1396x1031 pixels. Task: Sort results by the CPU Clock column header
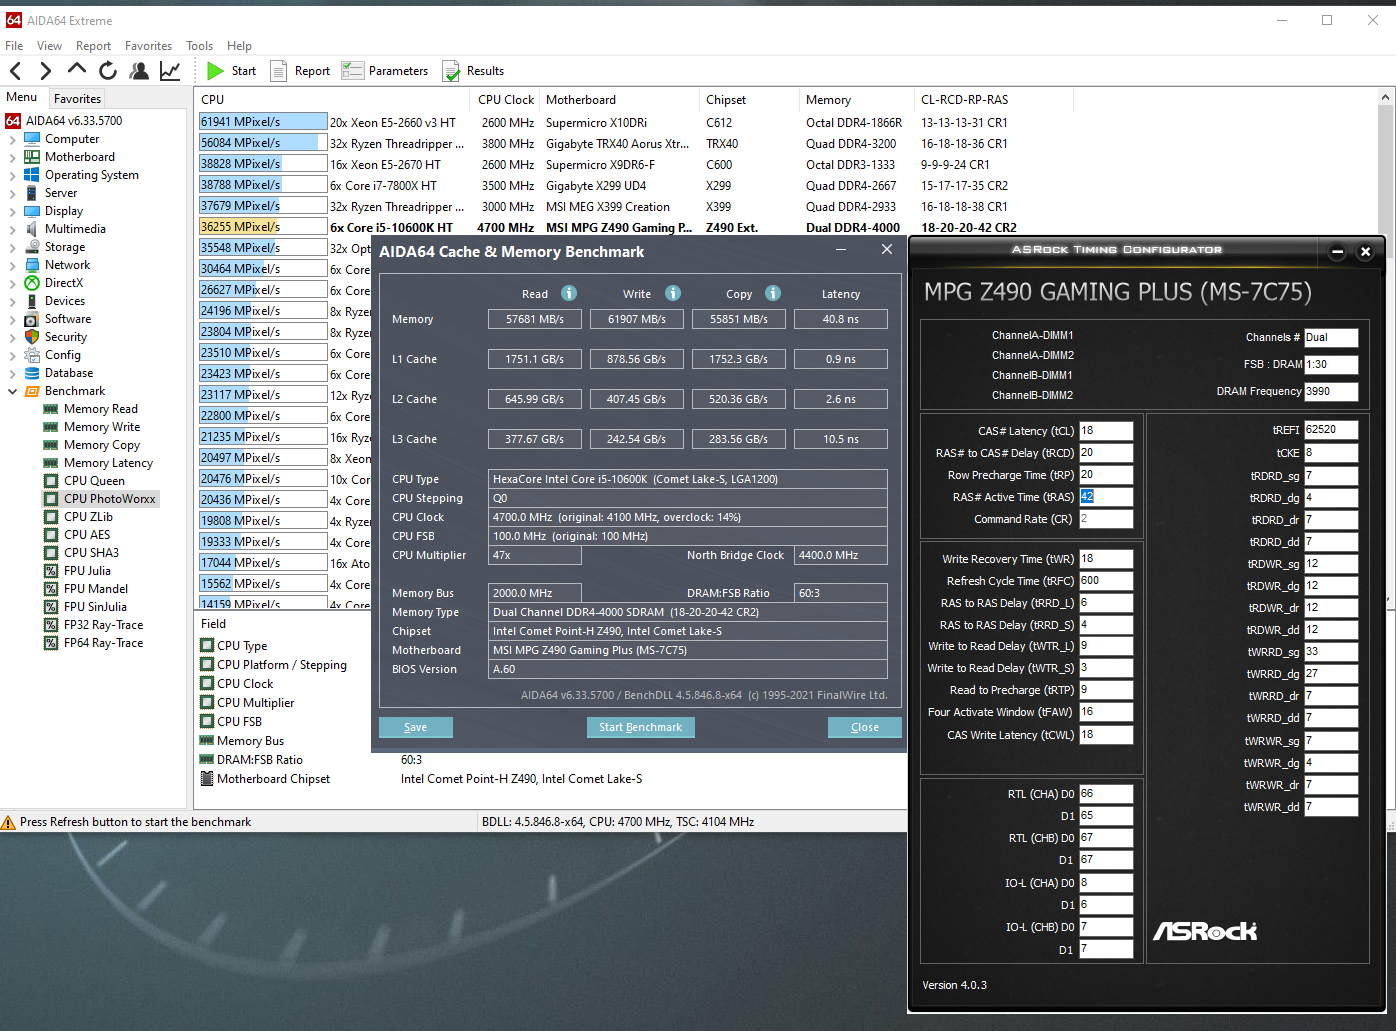click(x=505, y=100)
